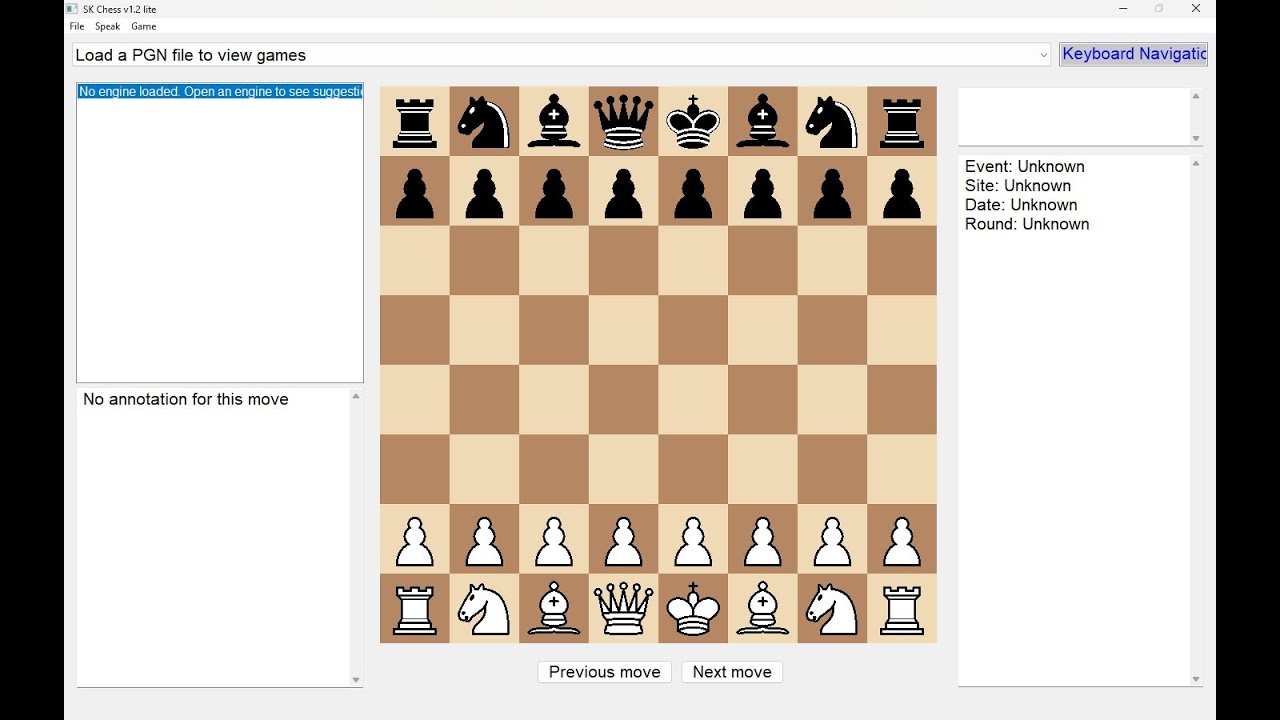Click the empty d4 square

tap(624, 400)
